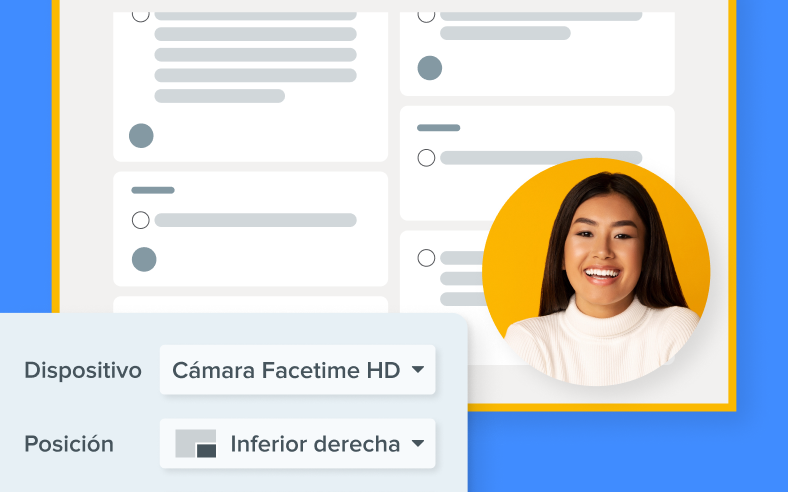Open the Posición Inferior derecha dropdown
The width and height of the screenshot is (788, 492).
298,444
